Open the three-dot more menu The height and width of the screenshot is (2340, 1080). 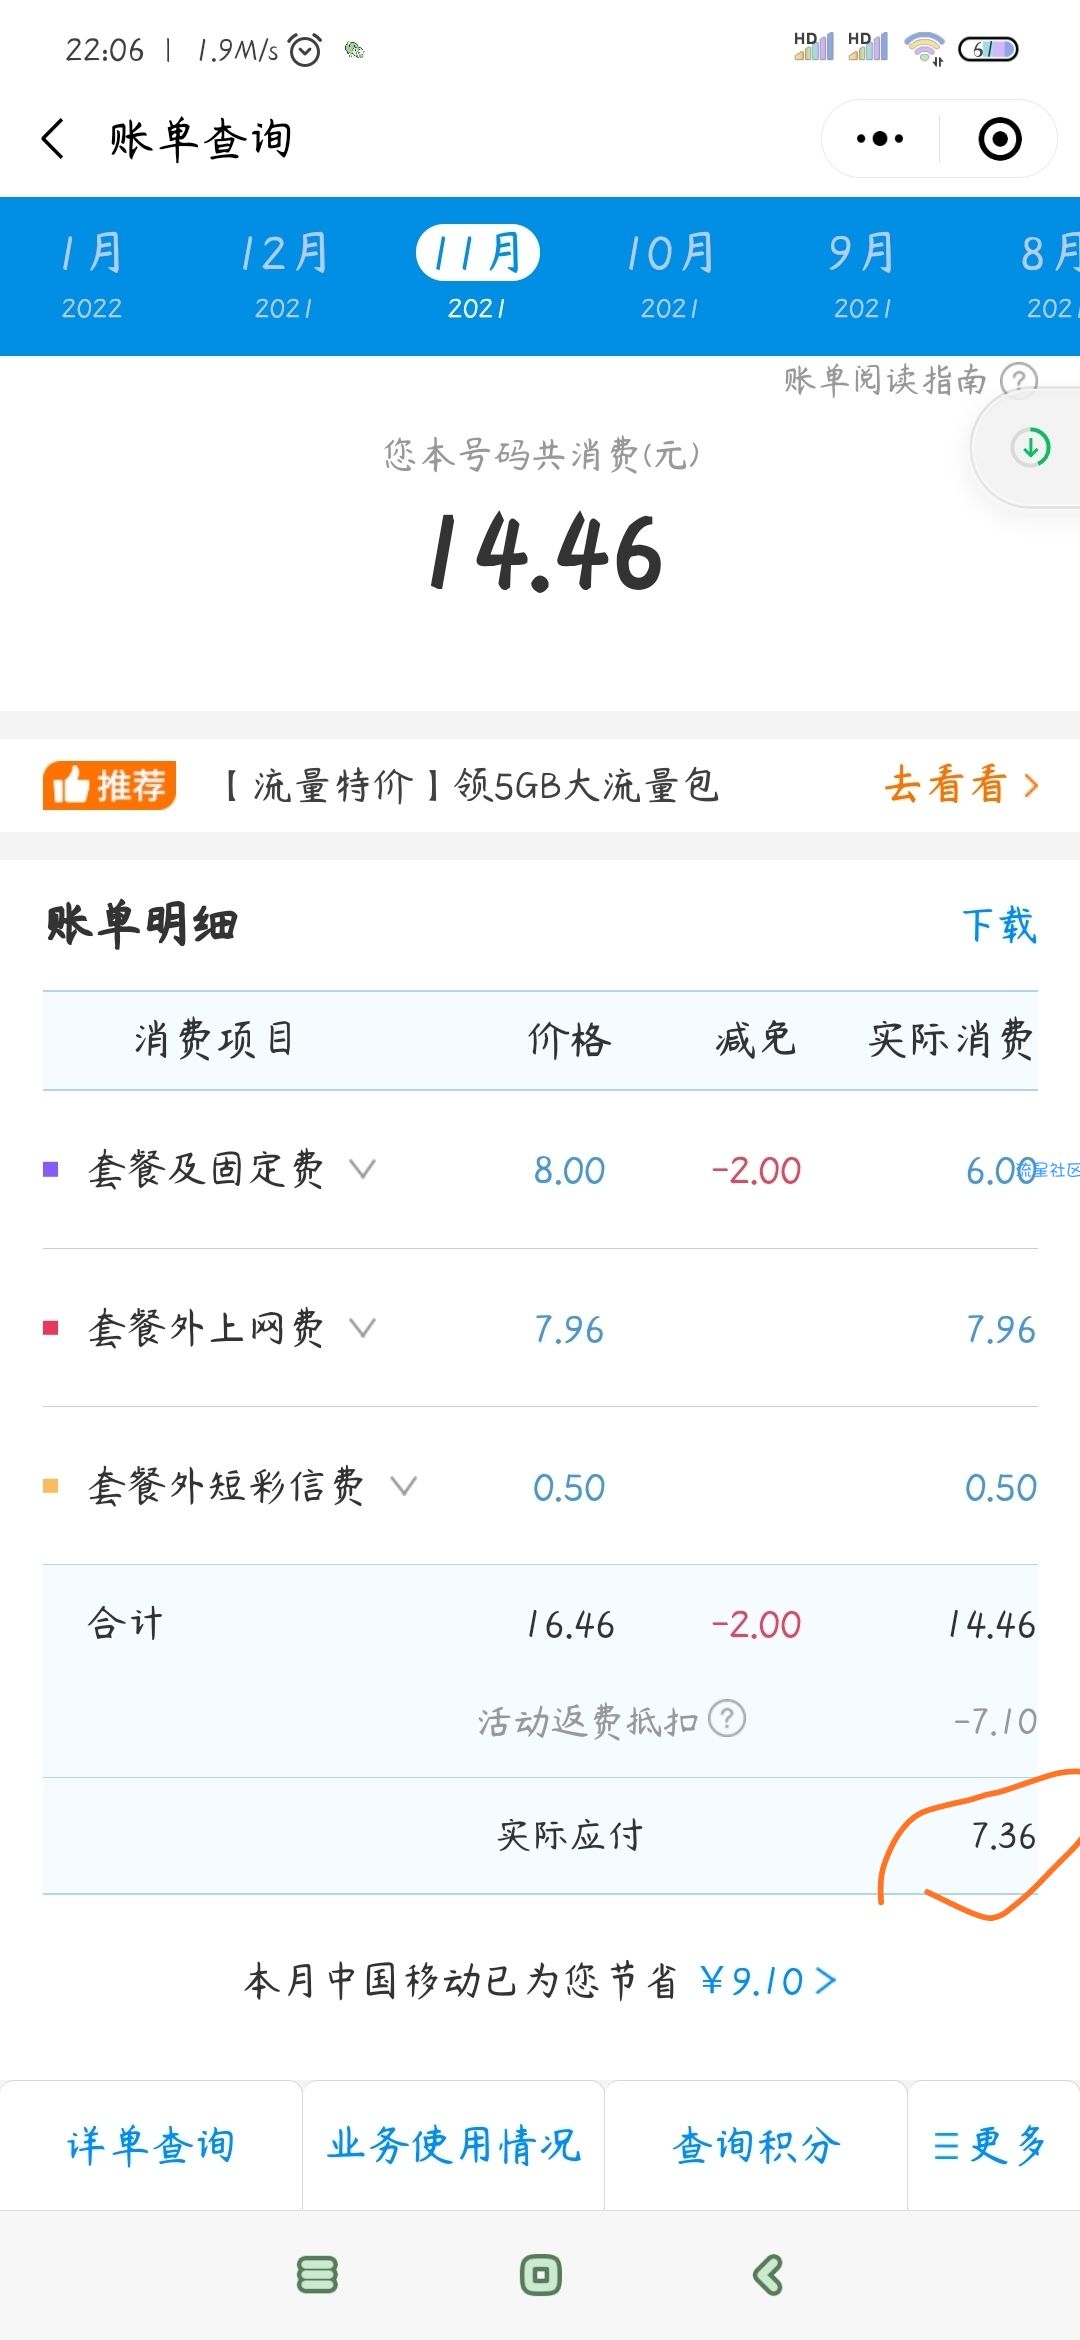coord(880,139)
